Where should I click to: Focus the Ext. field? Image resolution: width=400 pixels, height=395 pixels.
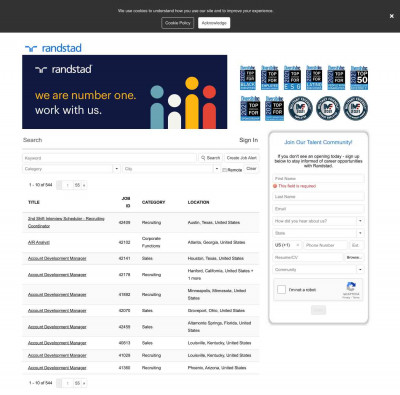(357, 245)
